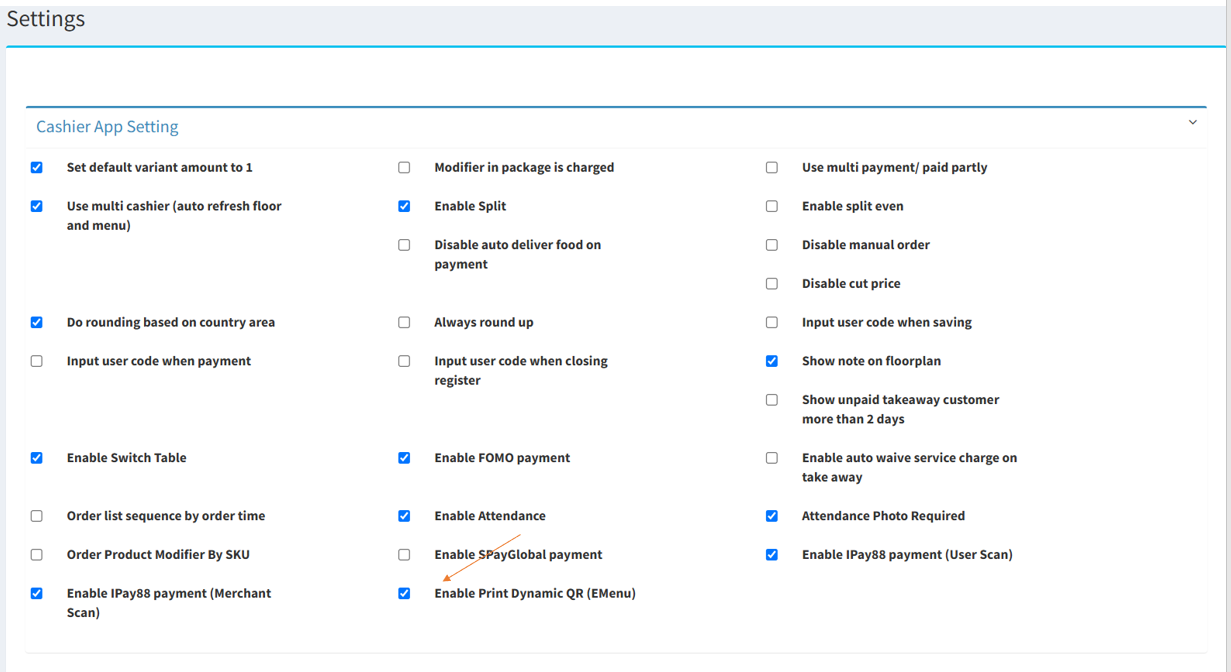The width and height of the screenshot is (1231, 672).
Task: Uncheck Enable FOMO payment
Action: (x=404, y=458)
